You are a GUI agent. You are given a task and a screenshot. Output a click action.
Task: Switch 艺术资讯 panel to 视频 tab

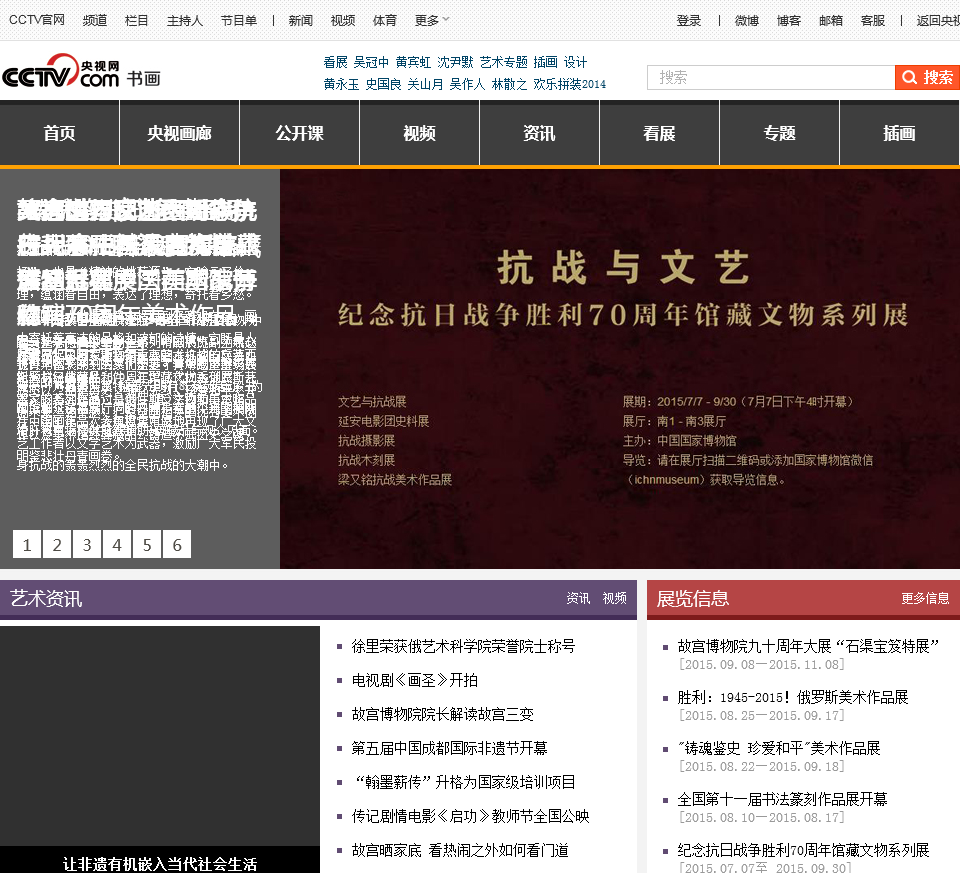[x=614, y=598]
